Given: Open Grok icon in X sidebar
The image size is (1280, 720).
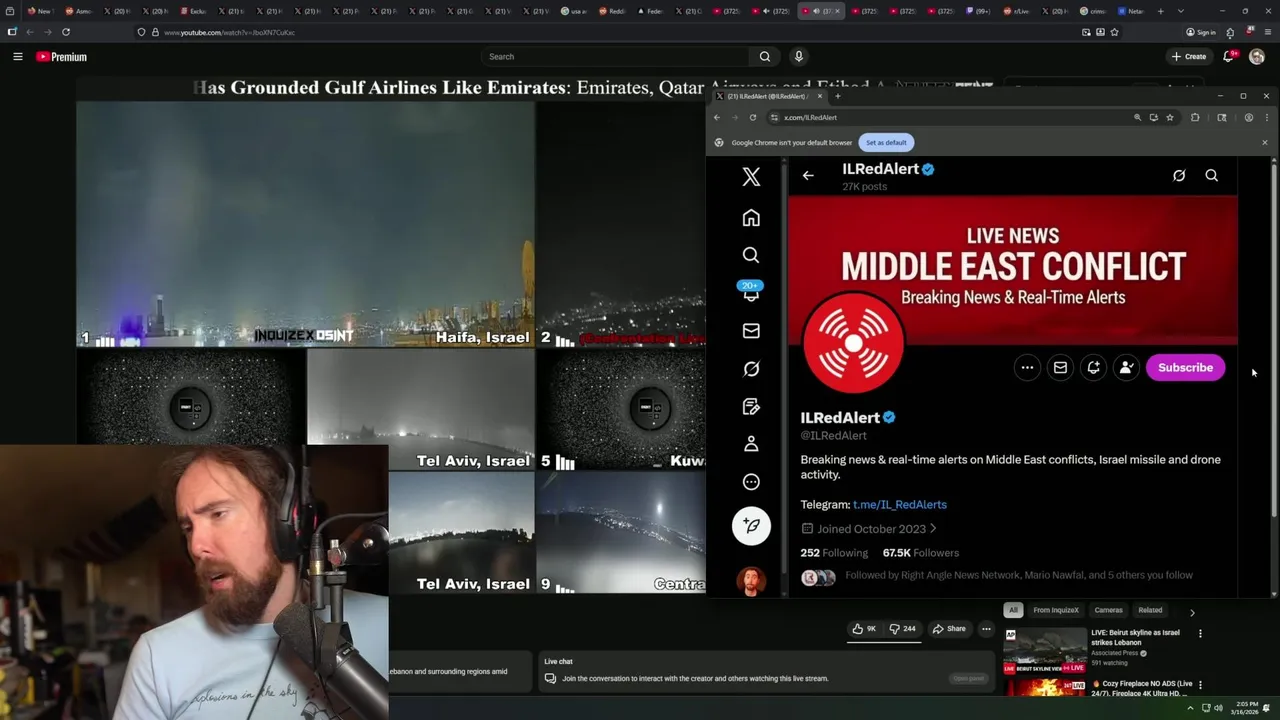Looking at the screenshot, I should (x=751, y=369).
